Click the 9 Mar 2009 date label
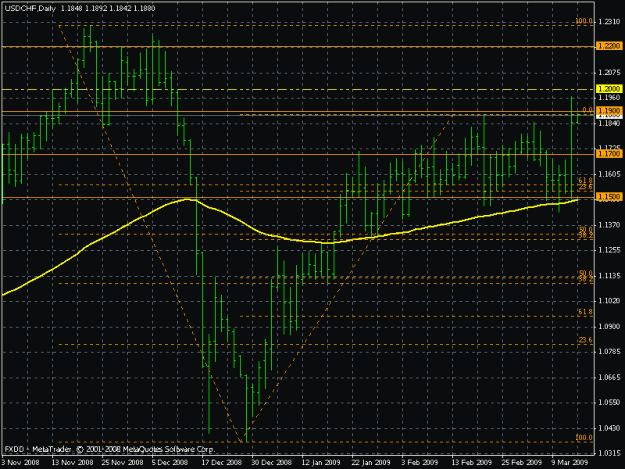Viewport: 625px width, 469px height. (x=570, y=463)
